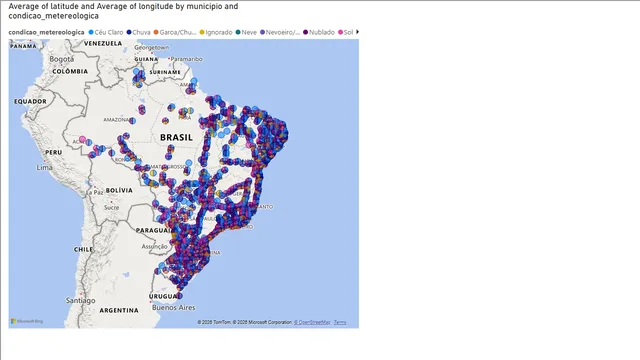This screenshot has width=640, height=360.
Task: Click the La Paz city label
Action: click(x=95, y=192)
